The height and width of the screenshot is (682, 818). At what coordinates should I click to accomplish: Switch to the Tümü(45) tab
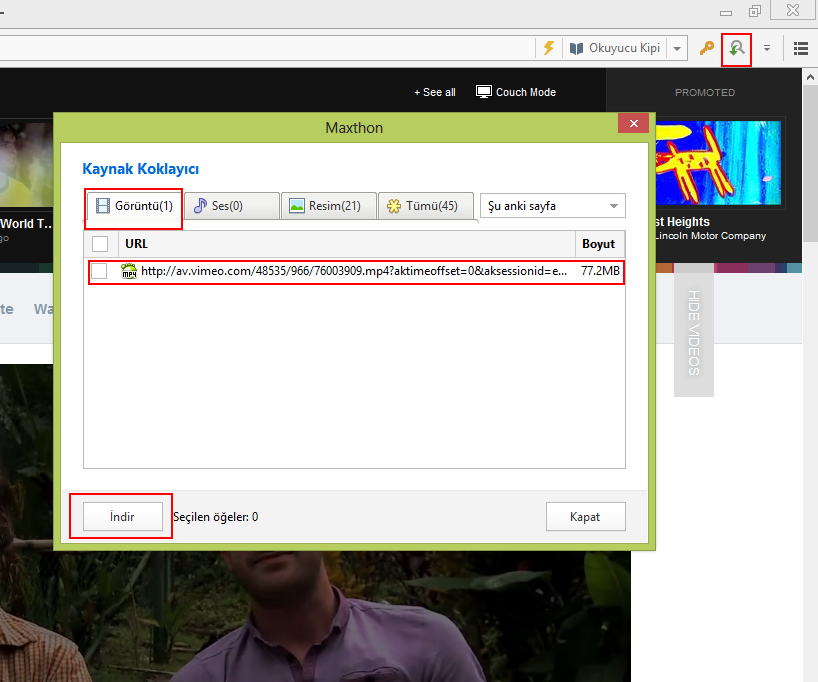pyautogui.click(x=426, y=206)
